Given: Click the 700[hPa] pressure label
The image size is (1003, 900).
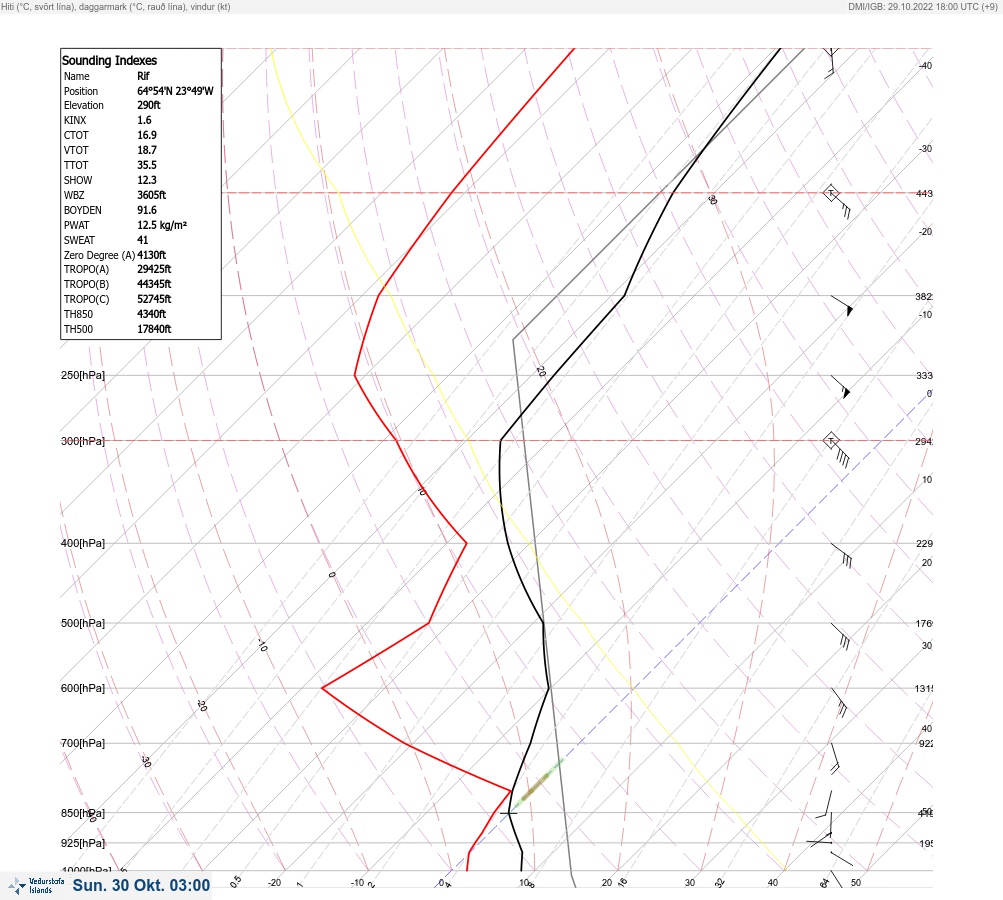Looking at the screenshot, I should 83,743.
